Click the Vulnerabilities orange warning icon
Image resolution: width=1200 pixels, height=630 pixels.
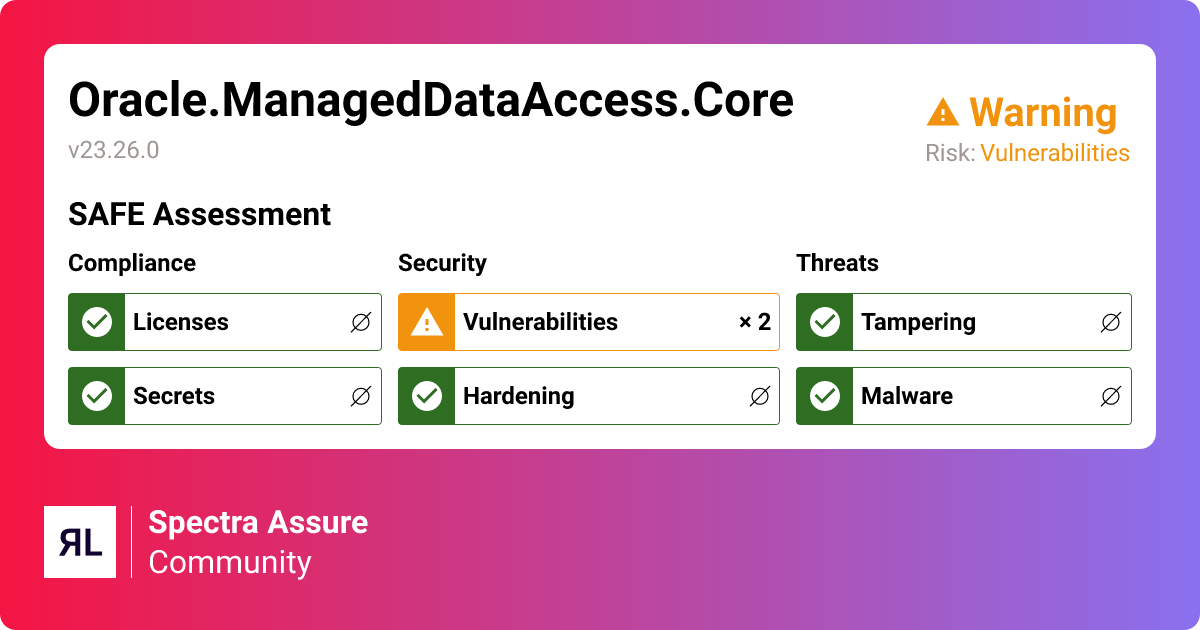(x=427, y=322)
